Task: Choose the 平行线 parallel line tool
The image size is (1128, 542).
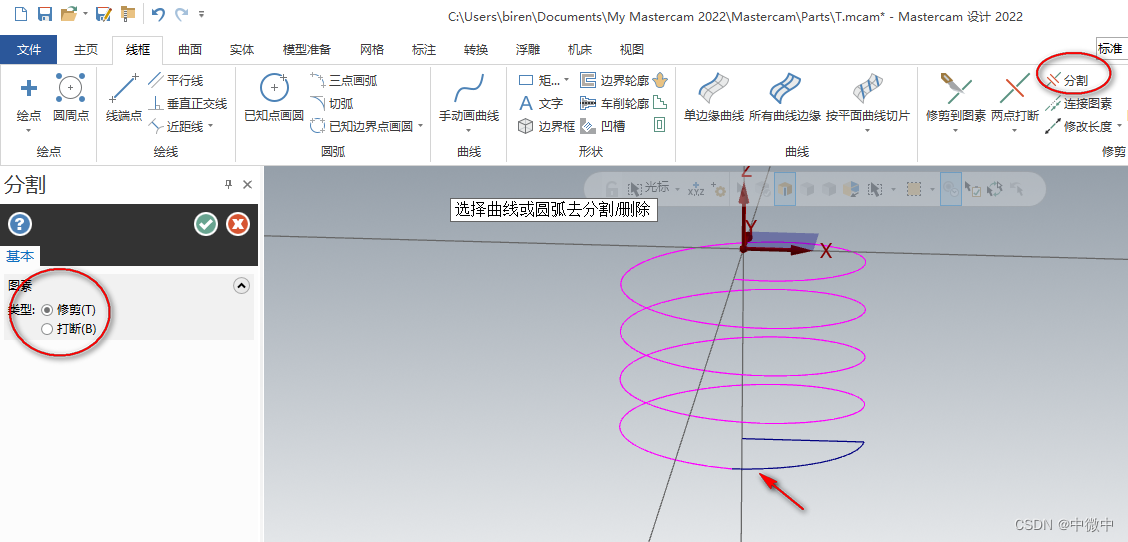Action: (176, 81)
